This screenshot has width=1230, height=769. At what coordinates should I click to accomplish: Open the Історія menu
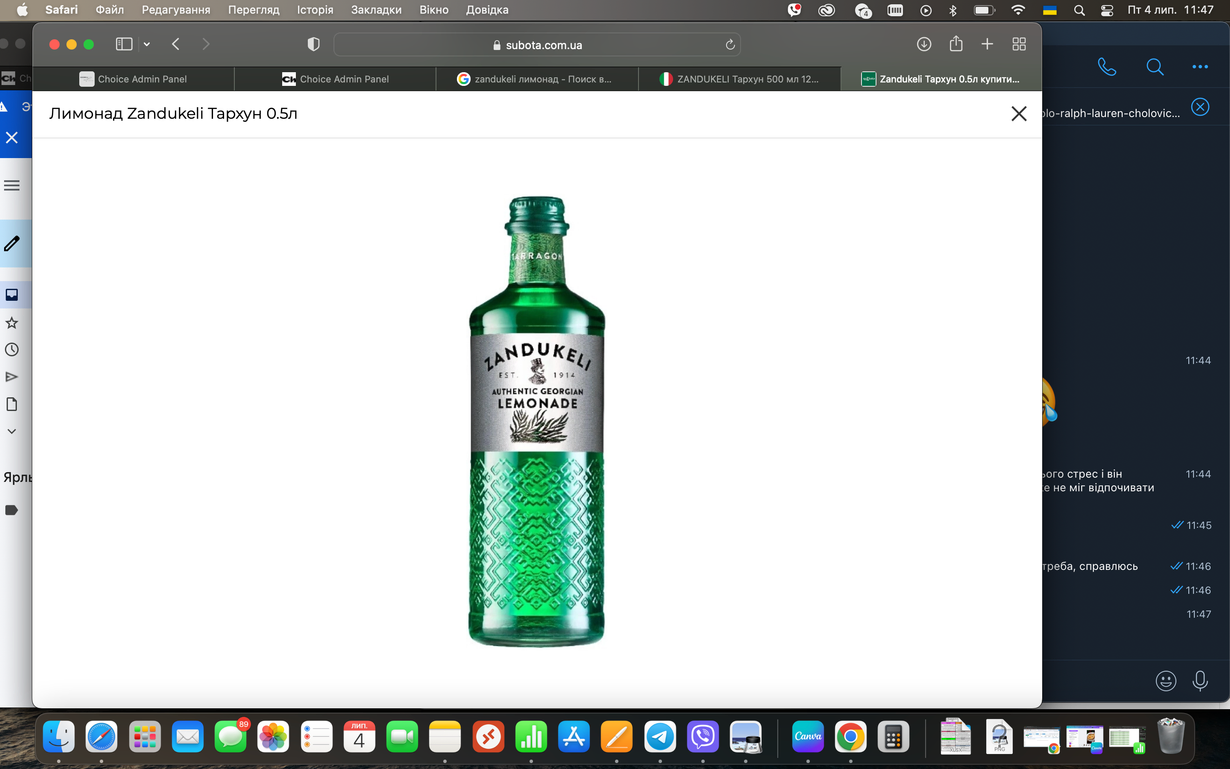[315, 10]
